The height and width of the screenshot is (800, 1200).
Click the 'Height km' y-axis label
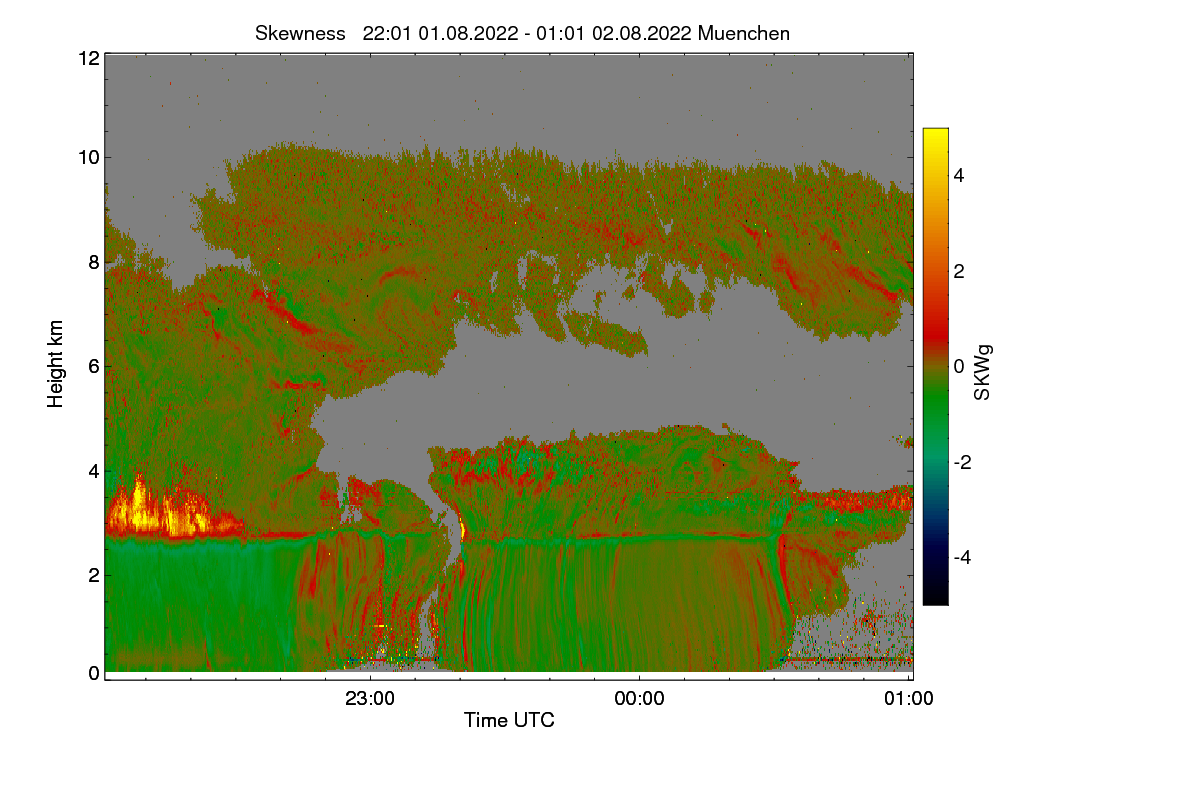[56, 365]
